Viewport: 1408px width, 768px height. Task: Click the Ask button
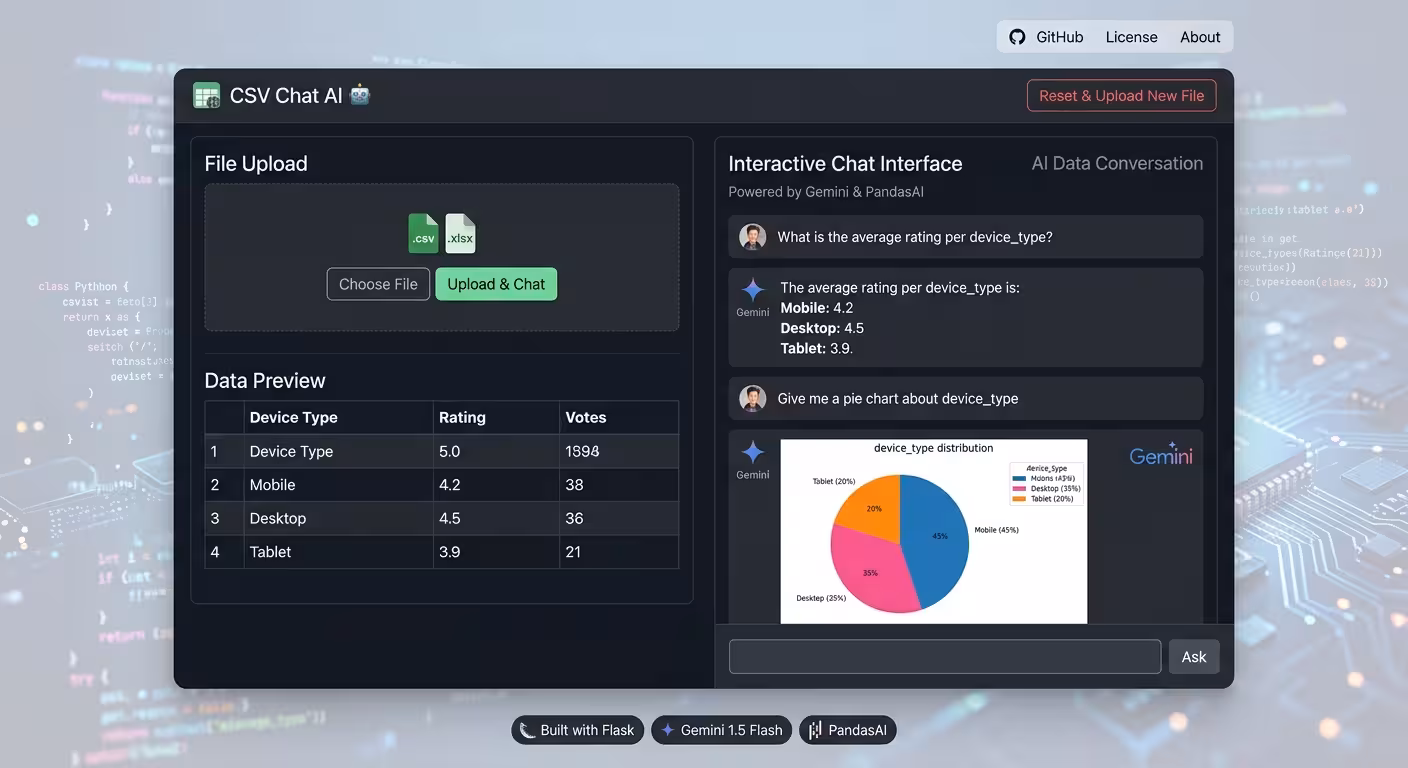click(1194, 657)
